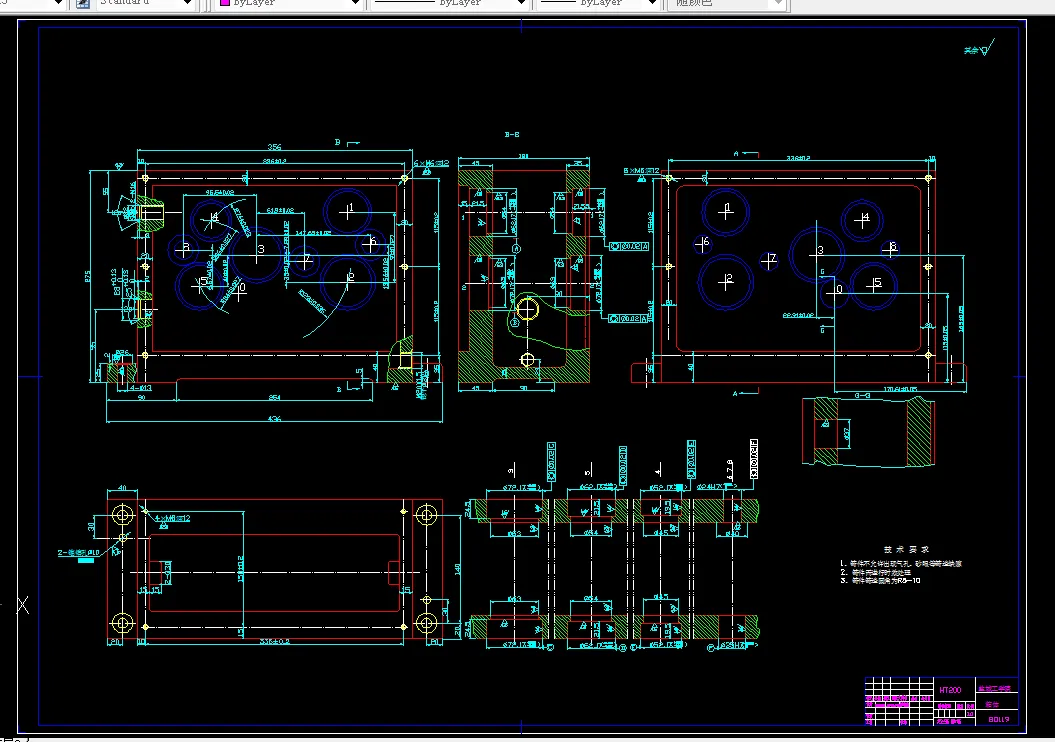Select the 434 overall length dimension
The width and height of the screenshot is (1055, 742).
point(275,418)
